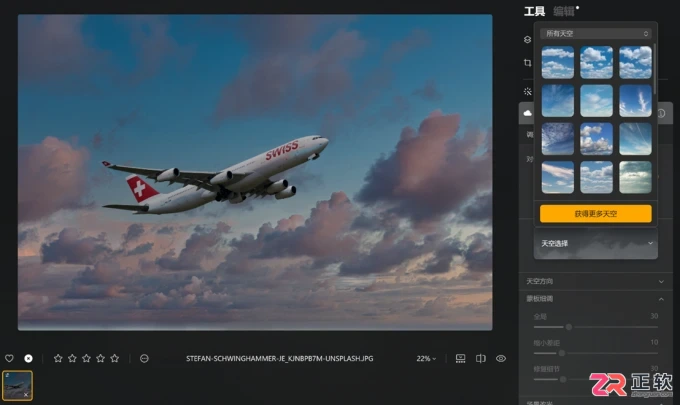Viewport: 680px width, 405px height.
Task: Expand the 天空方向 section
Action: pyautogui.click(x=595, y=281)
